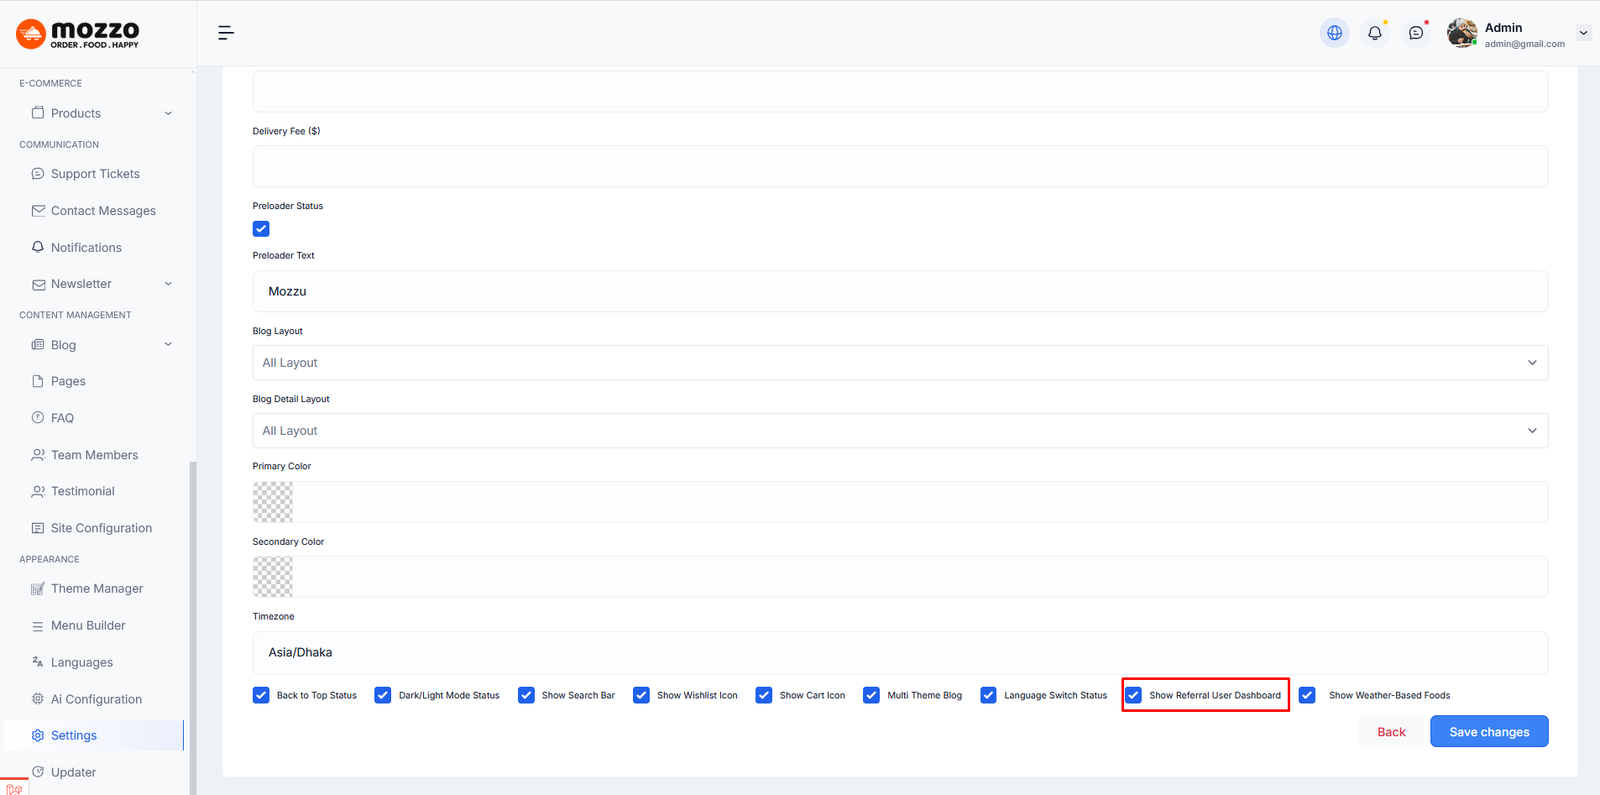Toggle Show Cart Icon checkbox

pyautogui.click(x=764, y=695)
